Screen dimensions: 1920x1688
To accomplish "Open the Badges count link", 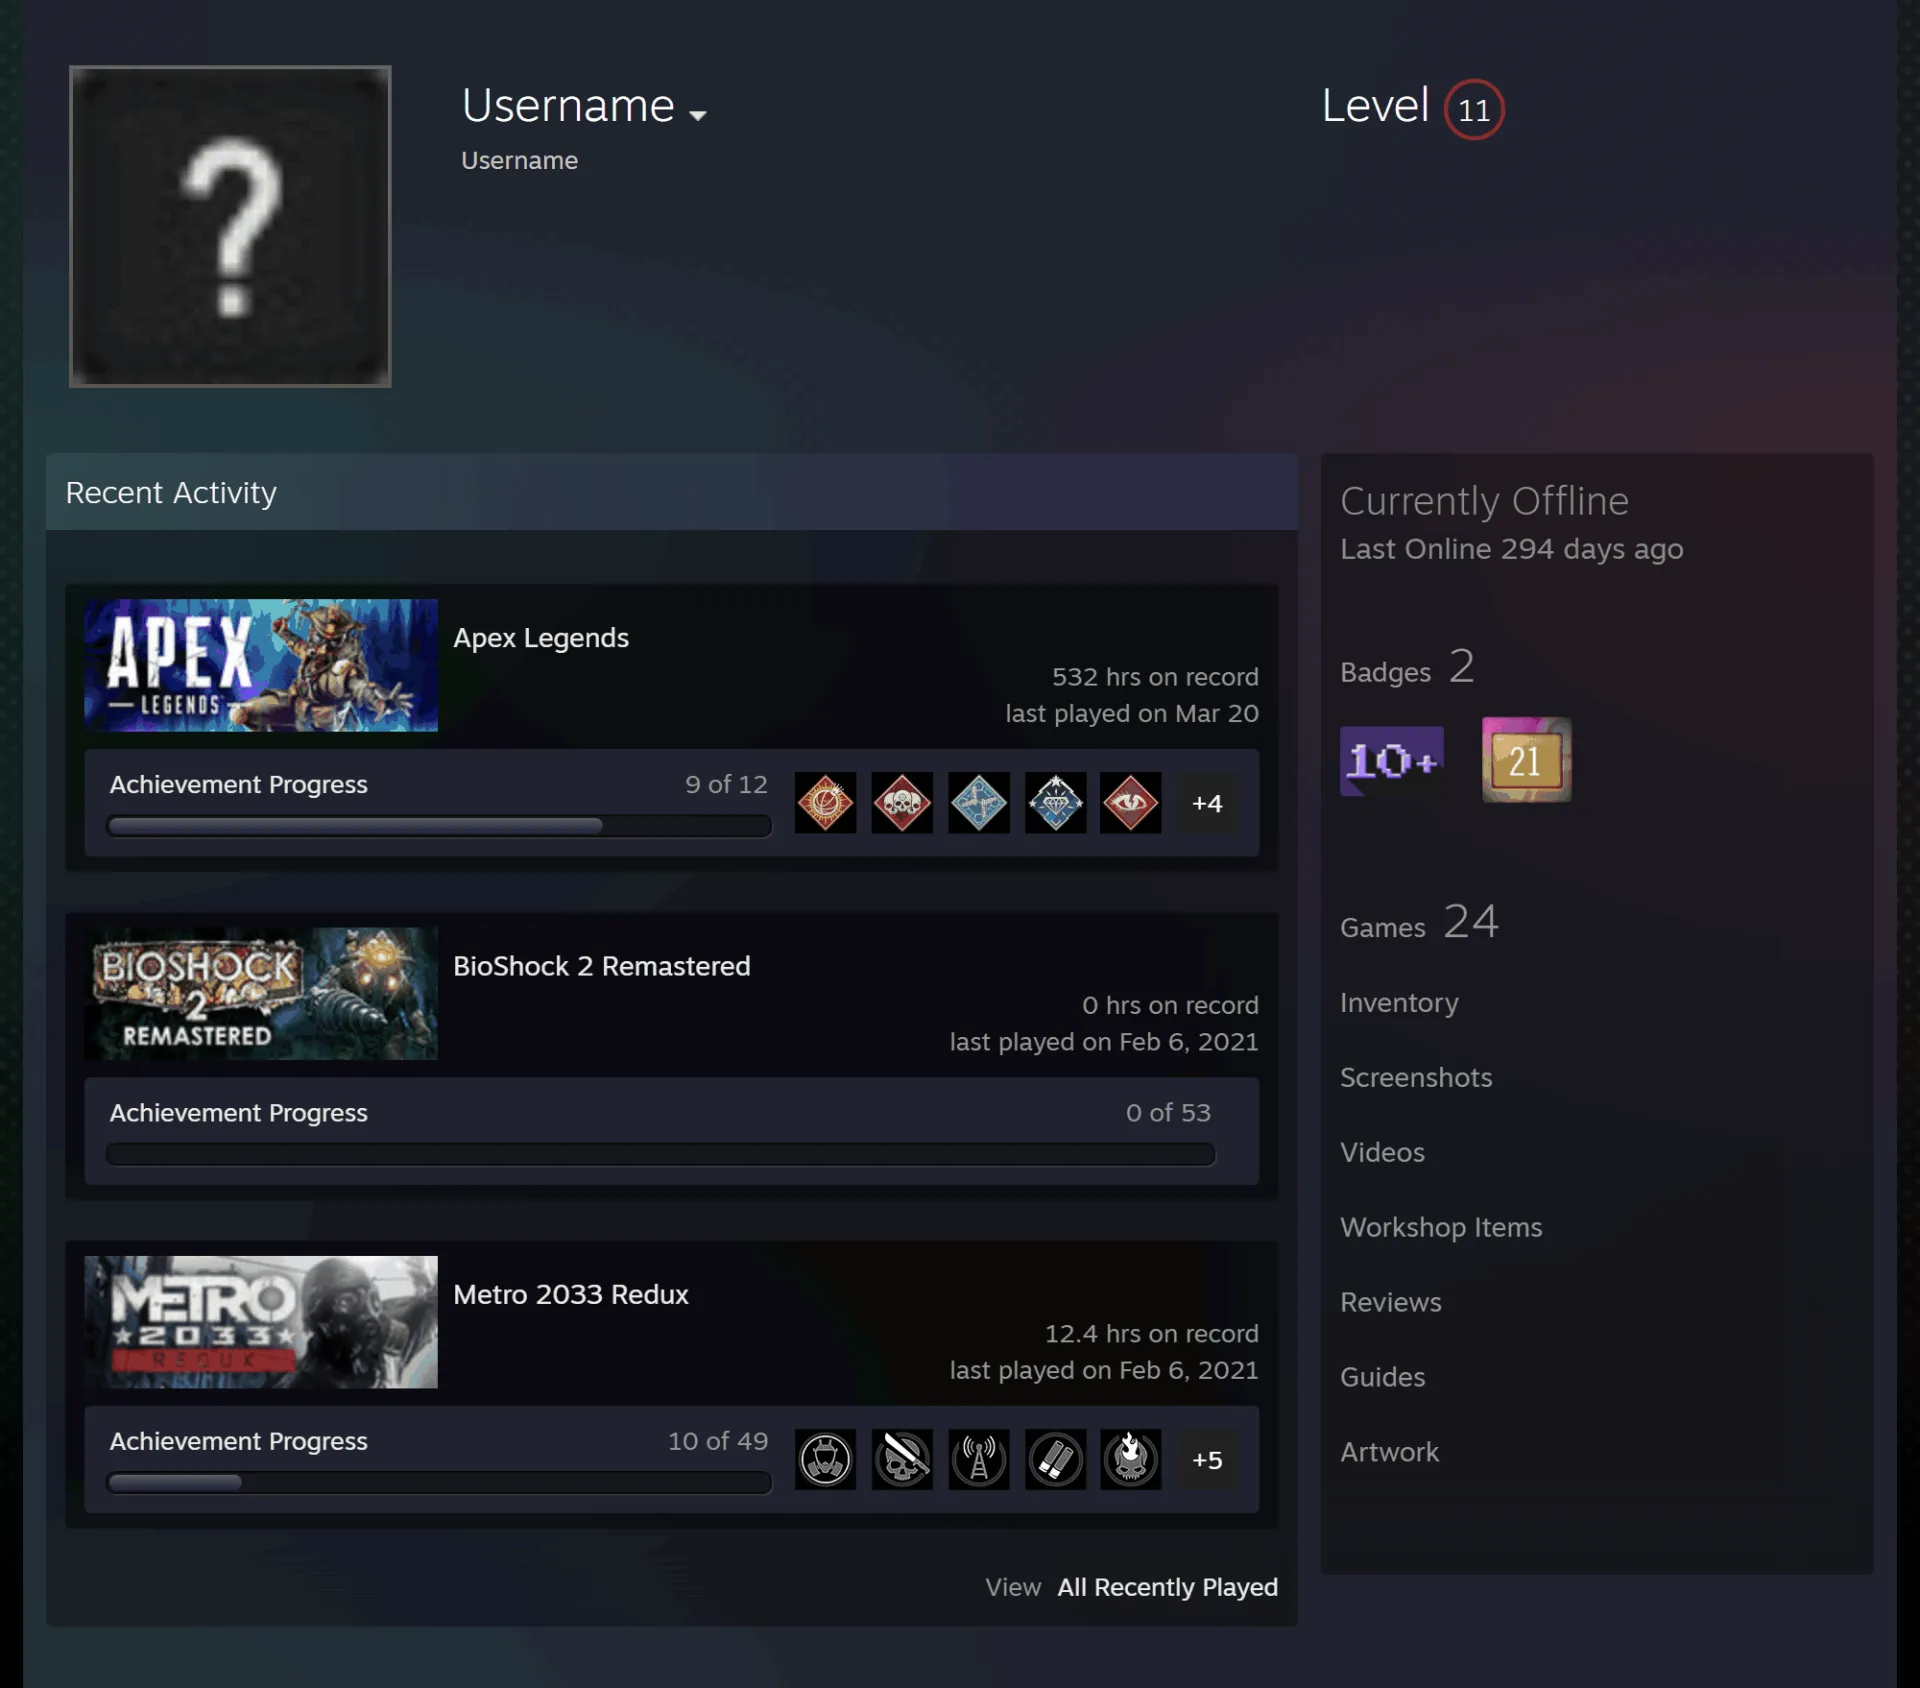I will tap(1407, 667).
